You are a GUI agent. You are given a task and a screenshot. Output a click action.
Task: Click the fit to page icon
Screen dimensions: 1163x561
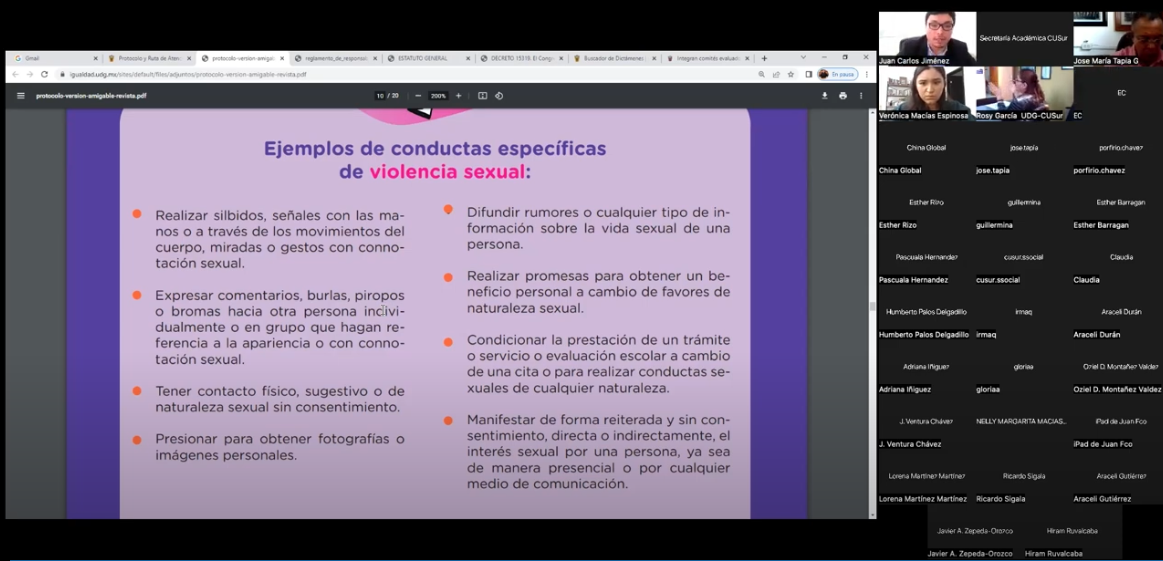482,96
